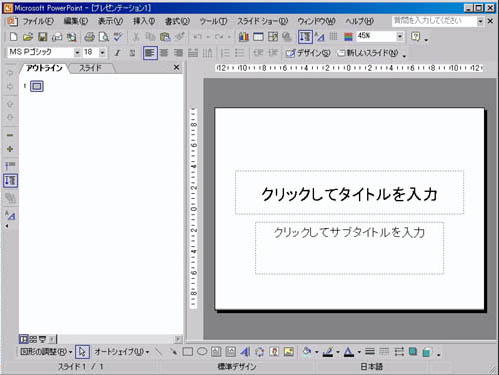This screenshot has width=499, height=375.
Task: Save the presentation with floppy icon
Action: (42, 37)
